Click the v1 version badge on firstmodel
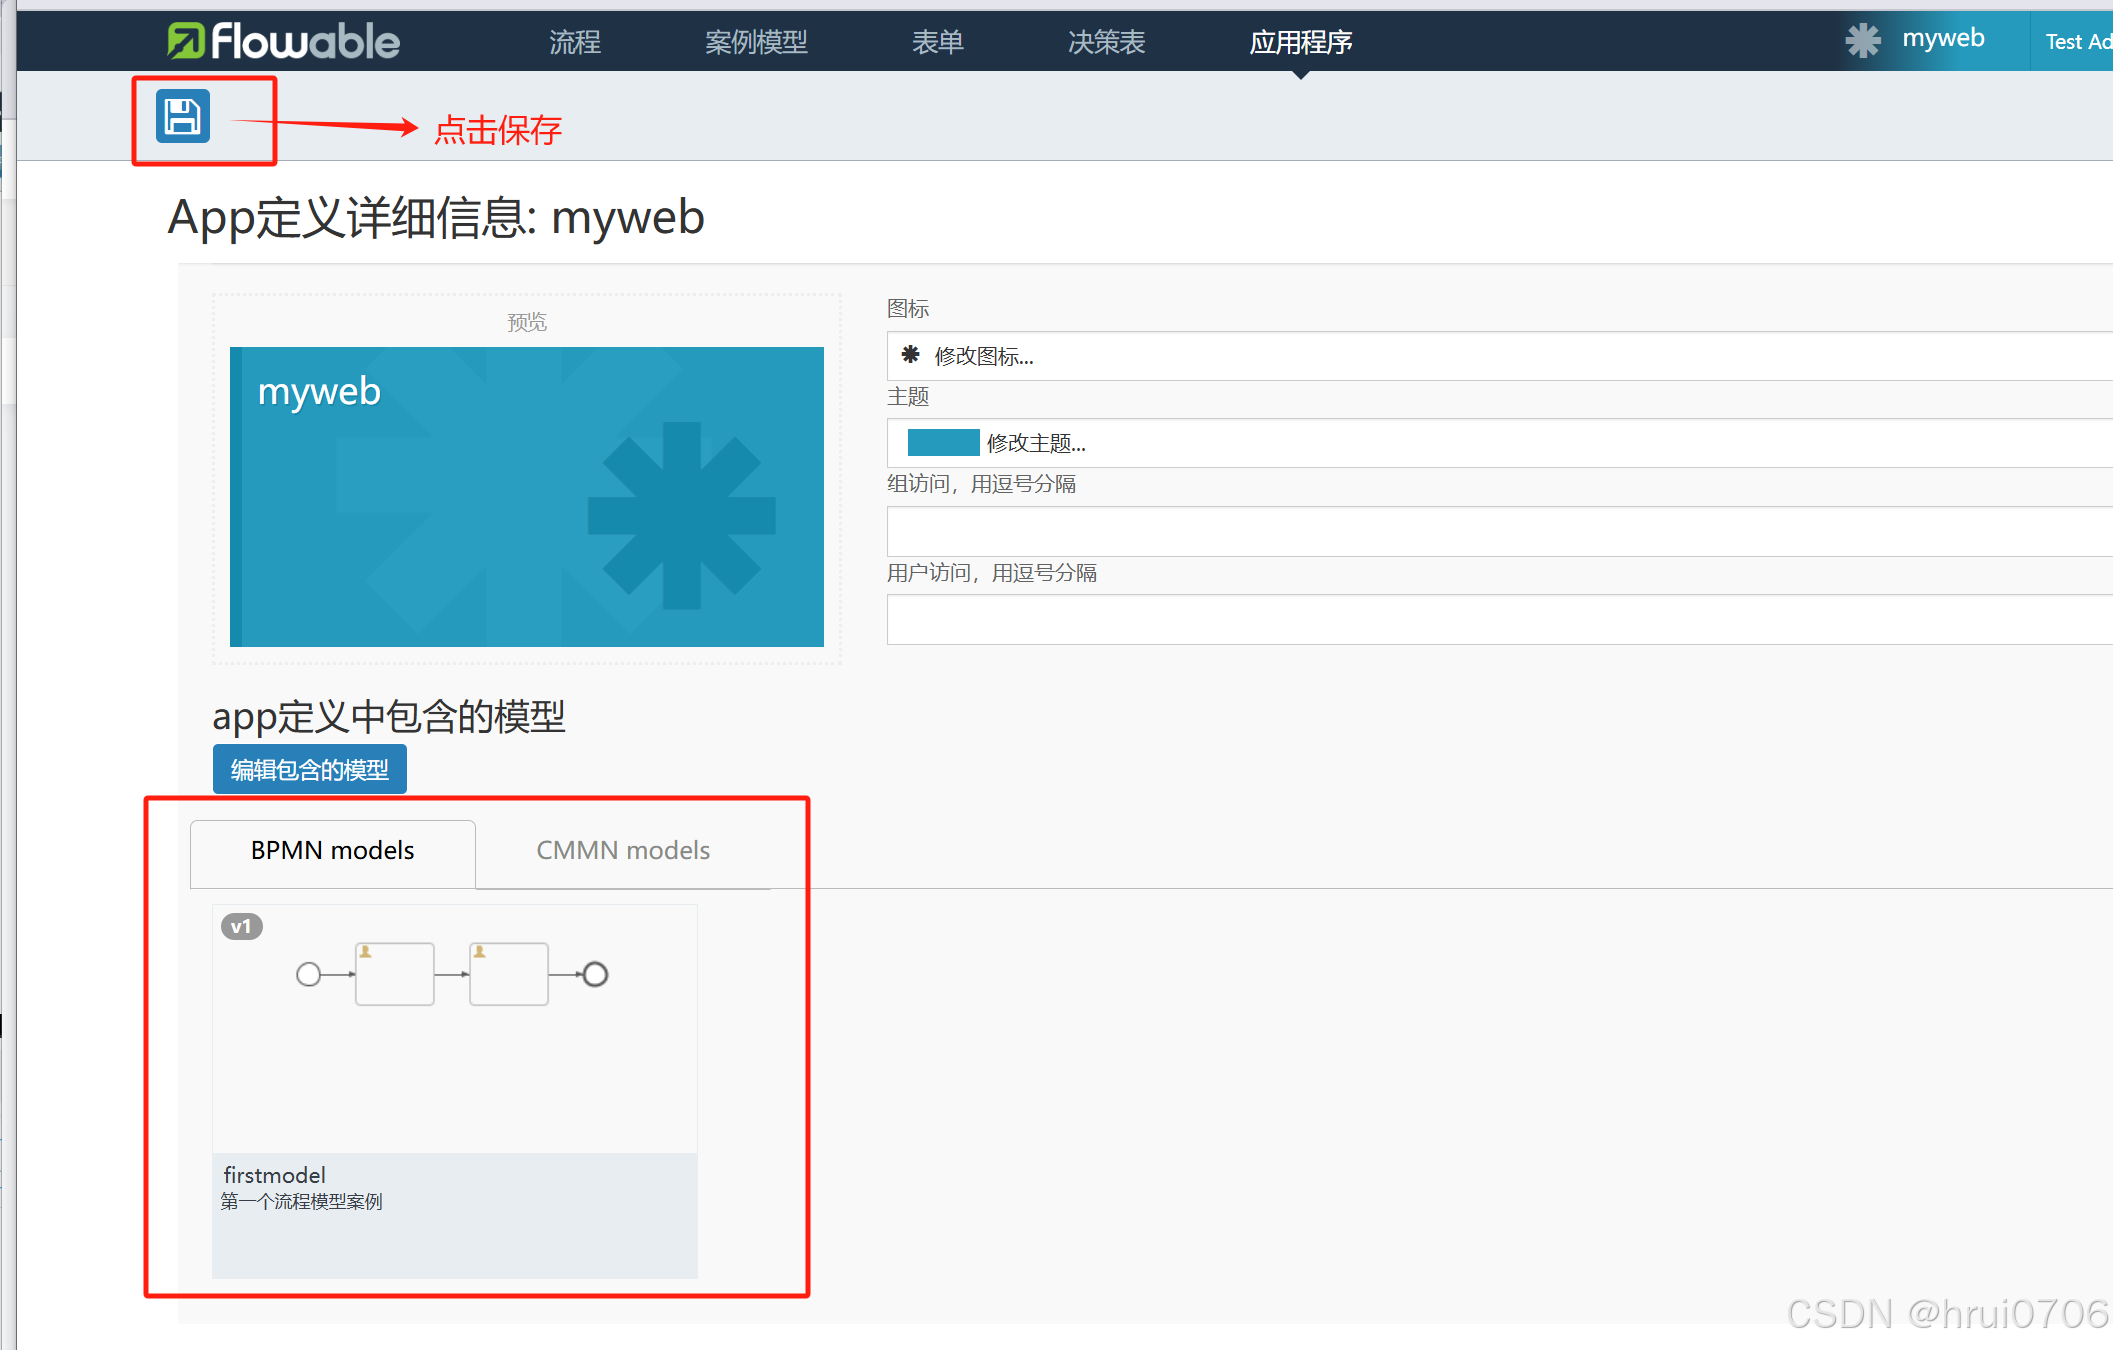This screenshot has height=1350, width=2113. (x=241, y=926)
